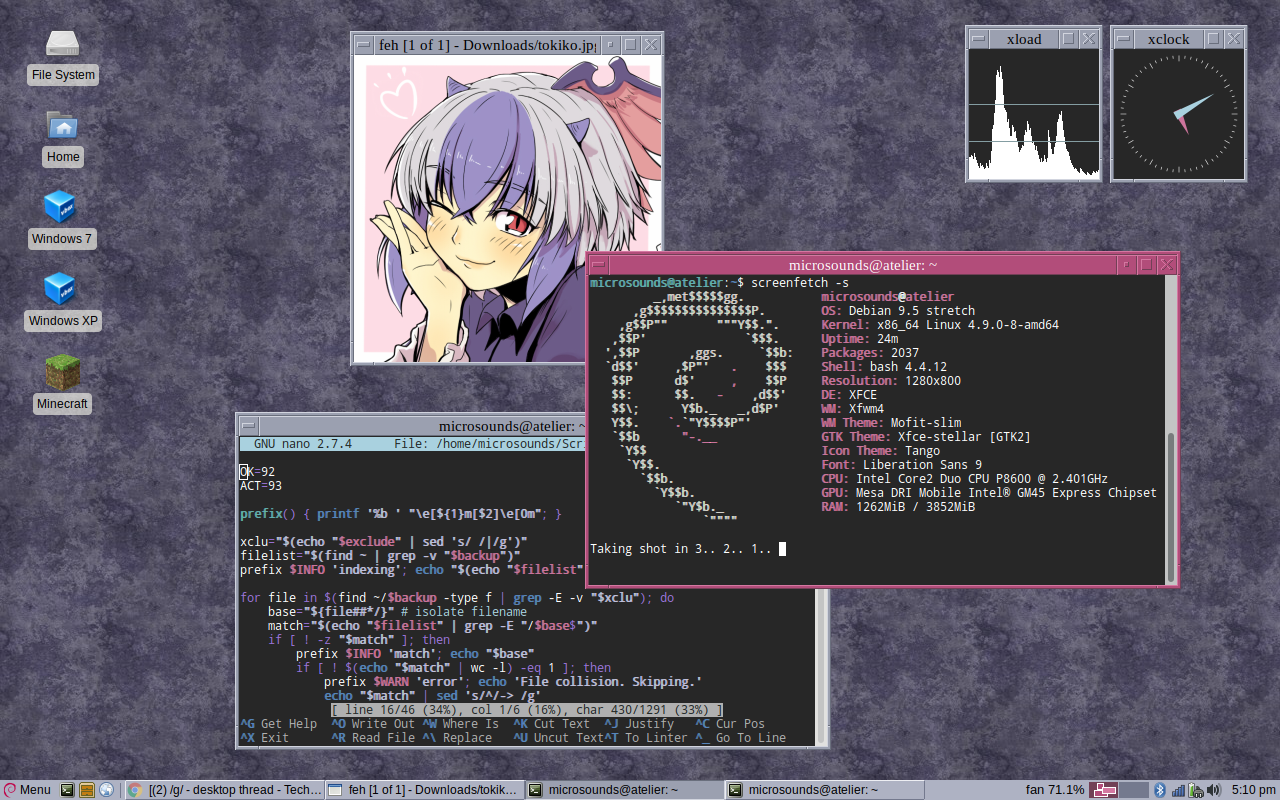Click the 'RAM: 1262MiB / 3852MiB' line

point(898,507)
